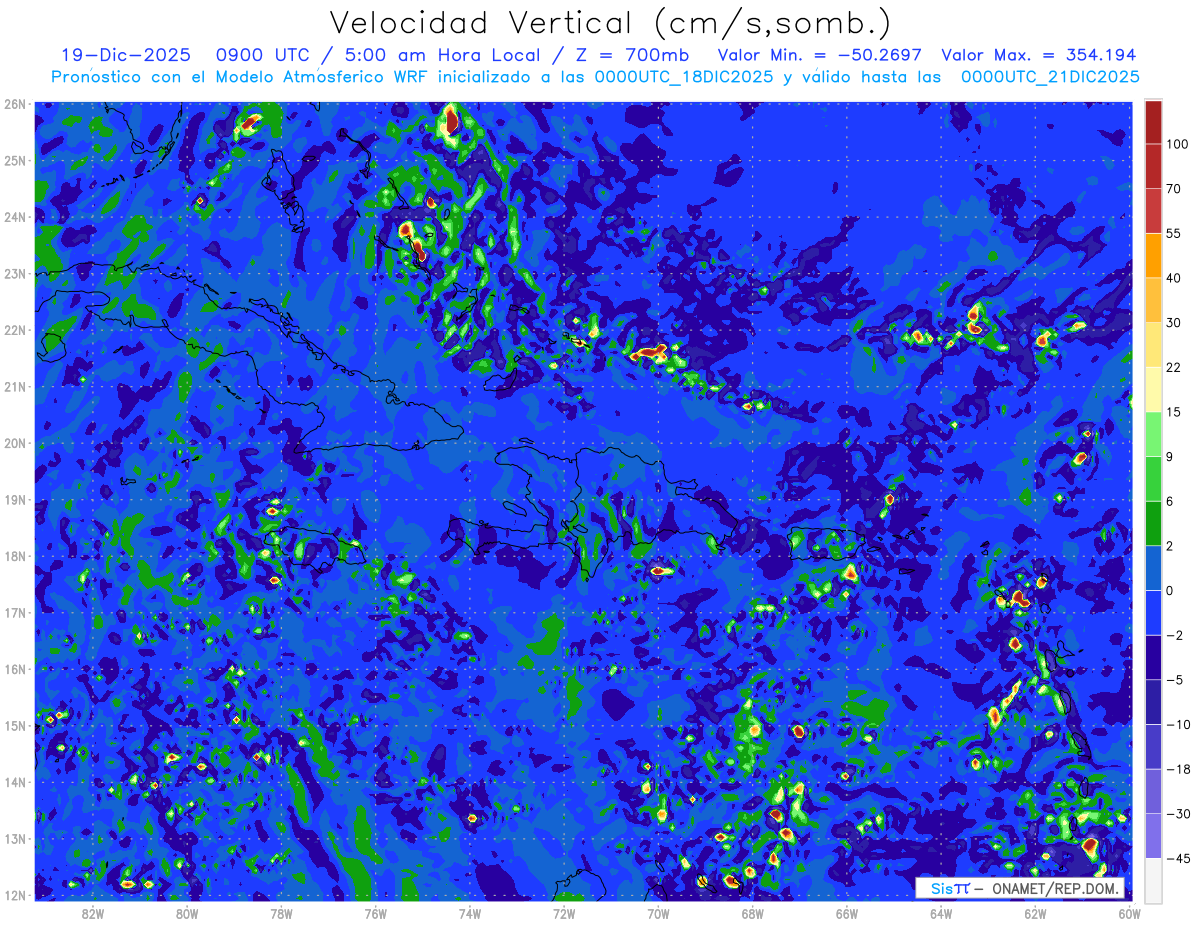Image resolution: width=1200 pixels, height=927 pixels.
Task: Click the '68W' longitude label
Action: click(x=753, y=913)
